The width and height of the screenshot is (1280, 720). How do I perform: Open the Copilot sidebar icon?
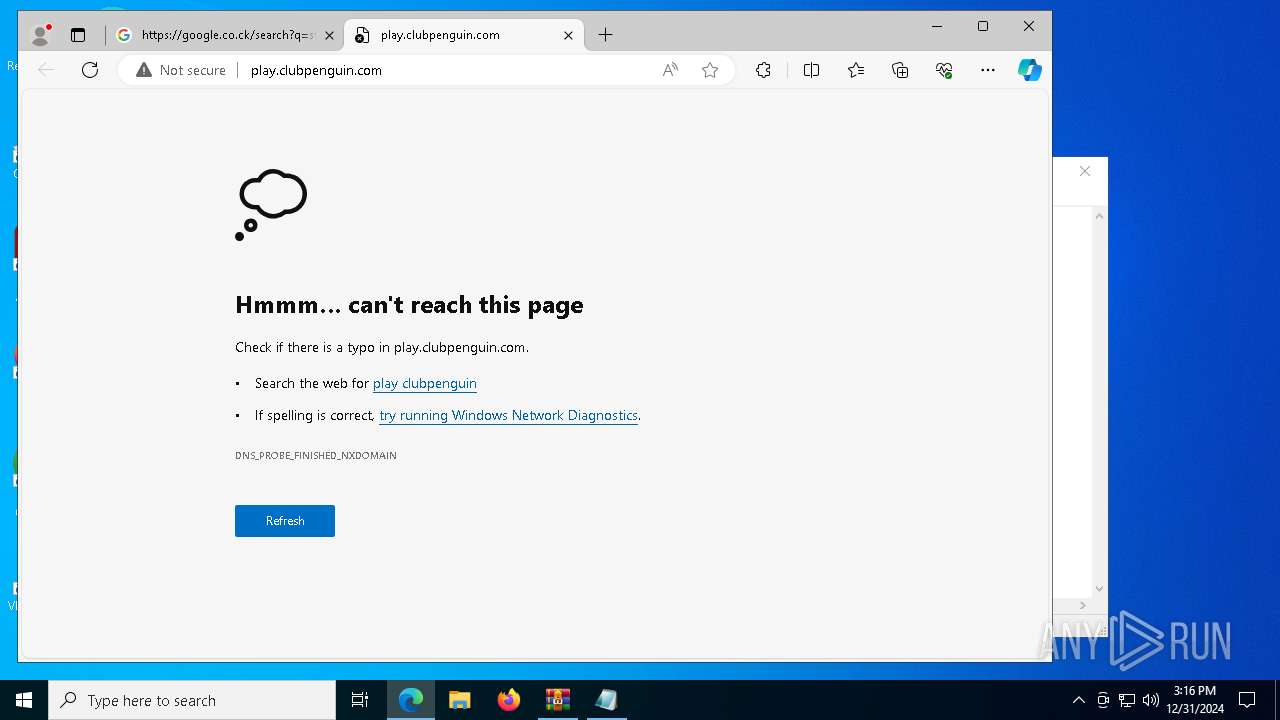pyautogui.click(x=1030, y=70)
